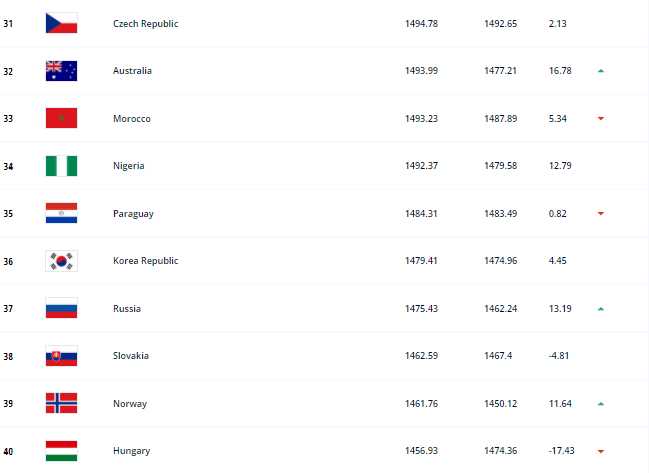Viewport: 649px width, 473px height.
Task: Click the Nigeria flag icon
Action: [x=61, y=166]
